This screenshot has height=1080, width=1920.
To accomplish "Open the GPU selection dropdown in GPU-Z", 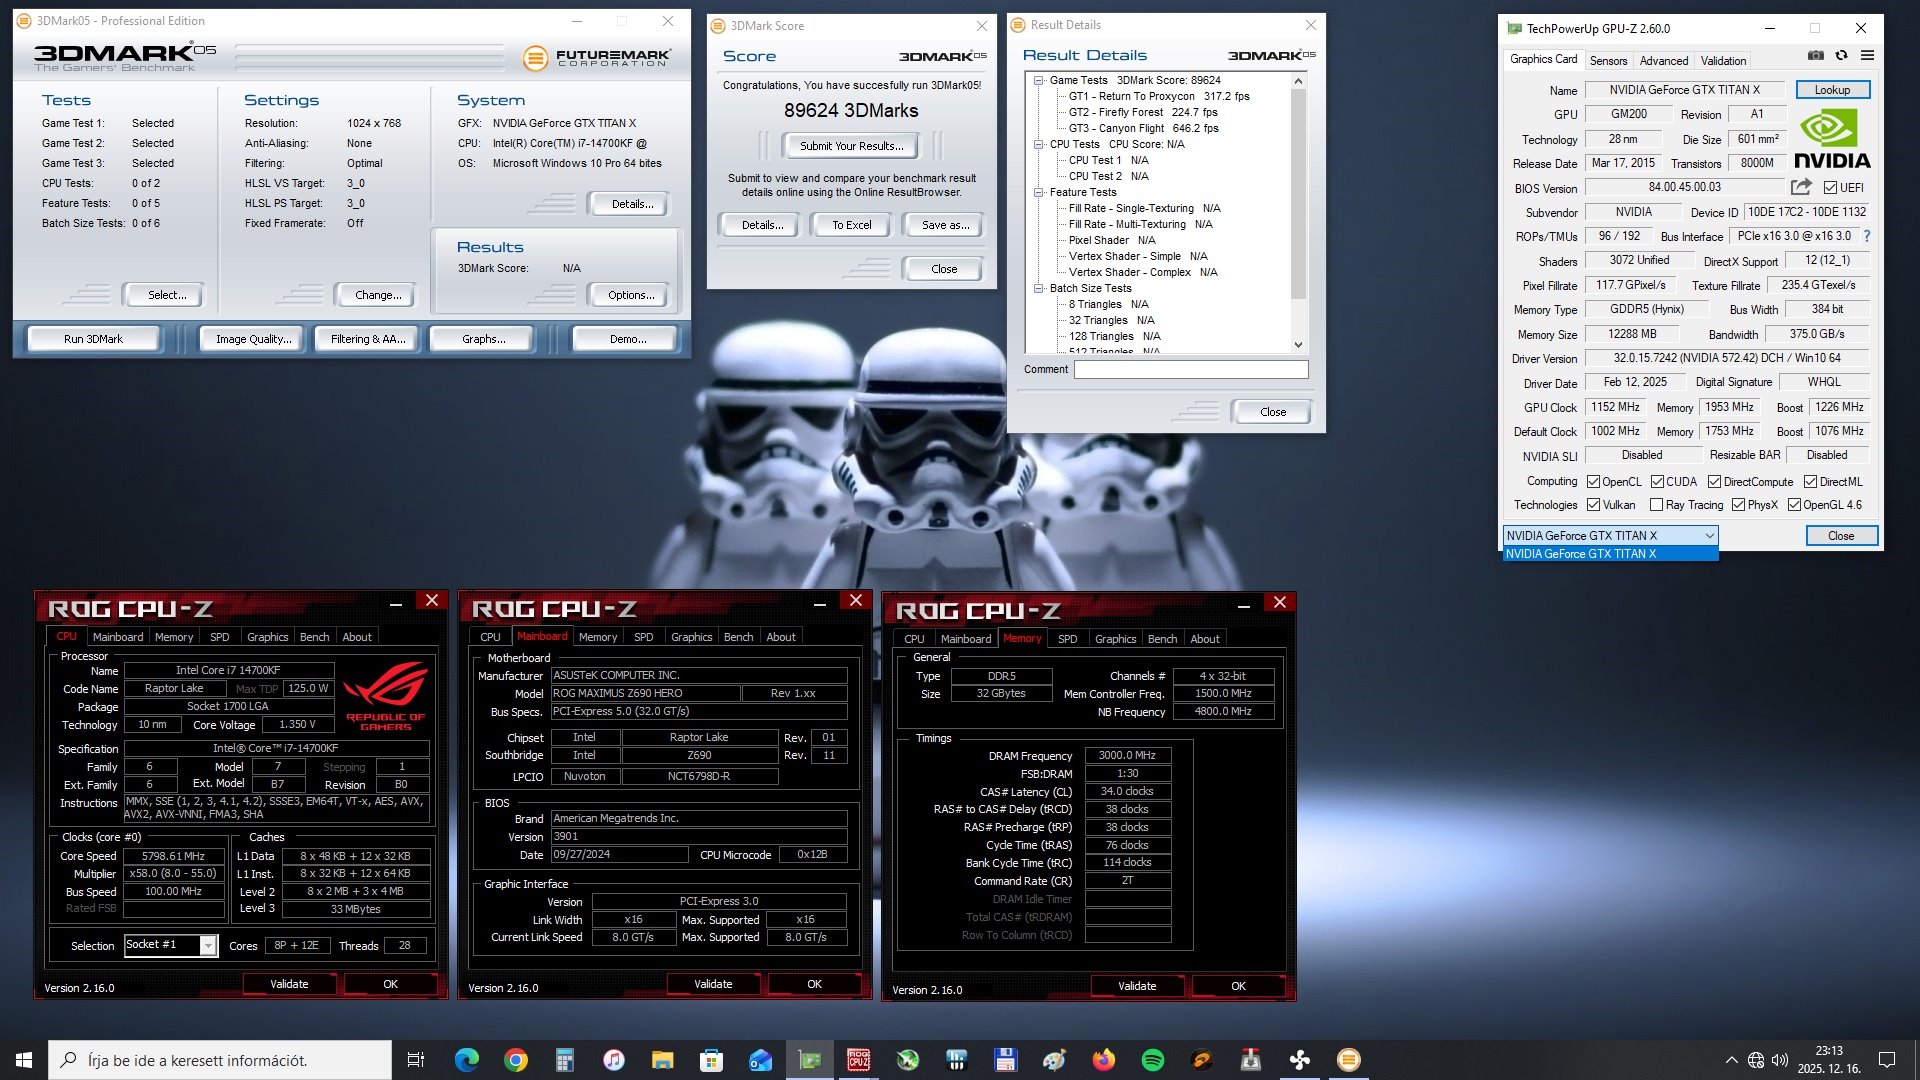I will pos(1709,536).
